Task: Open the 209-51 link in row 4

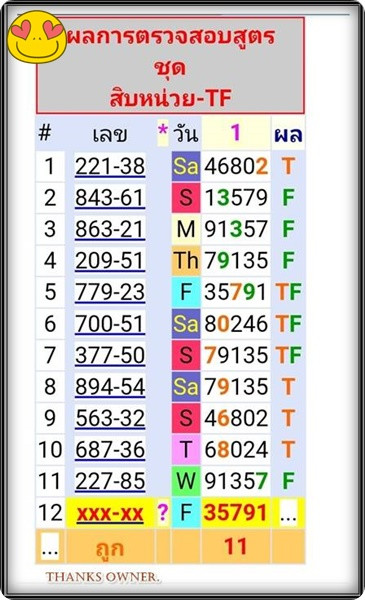Action: tap(110, 261)
